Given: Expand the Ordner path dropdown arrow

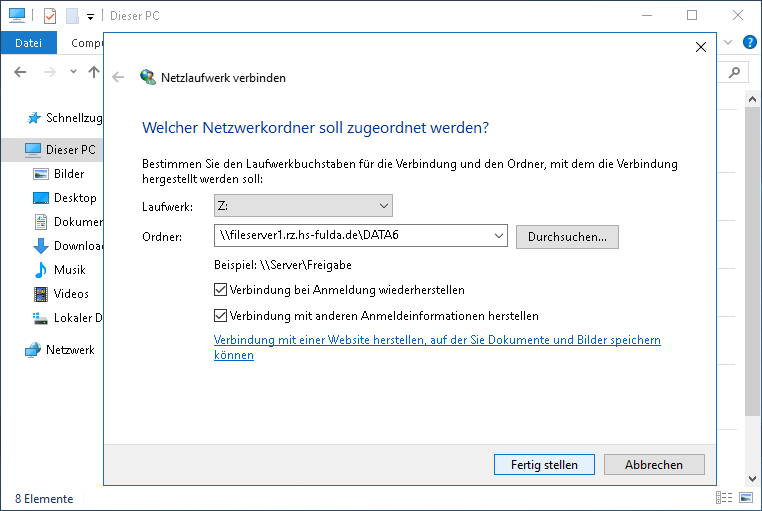Looking at the screenshot, I should click(x=500, y=237).
